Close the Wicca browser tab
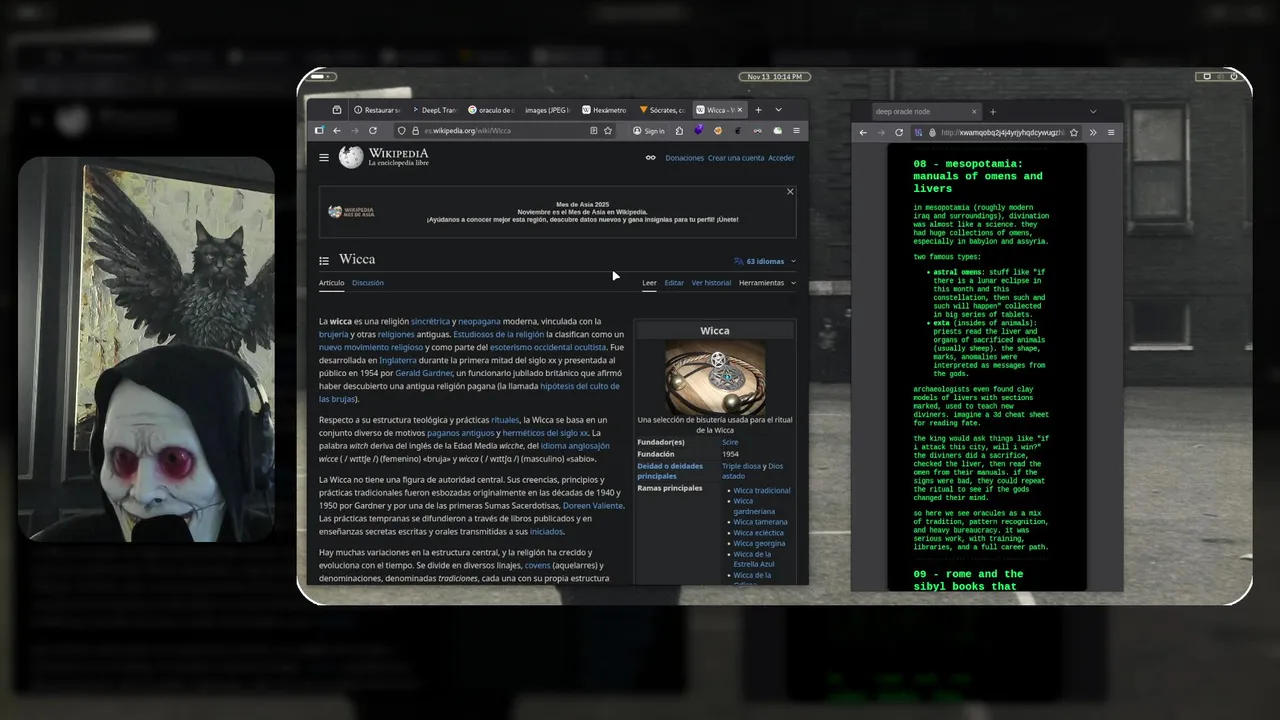The width and height of the screenshot is (1280, 720). coord(741,110)
